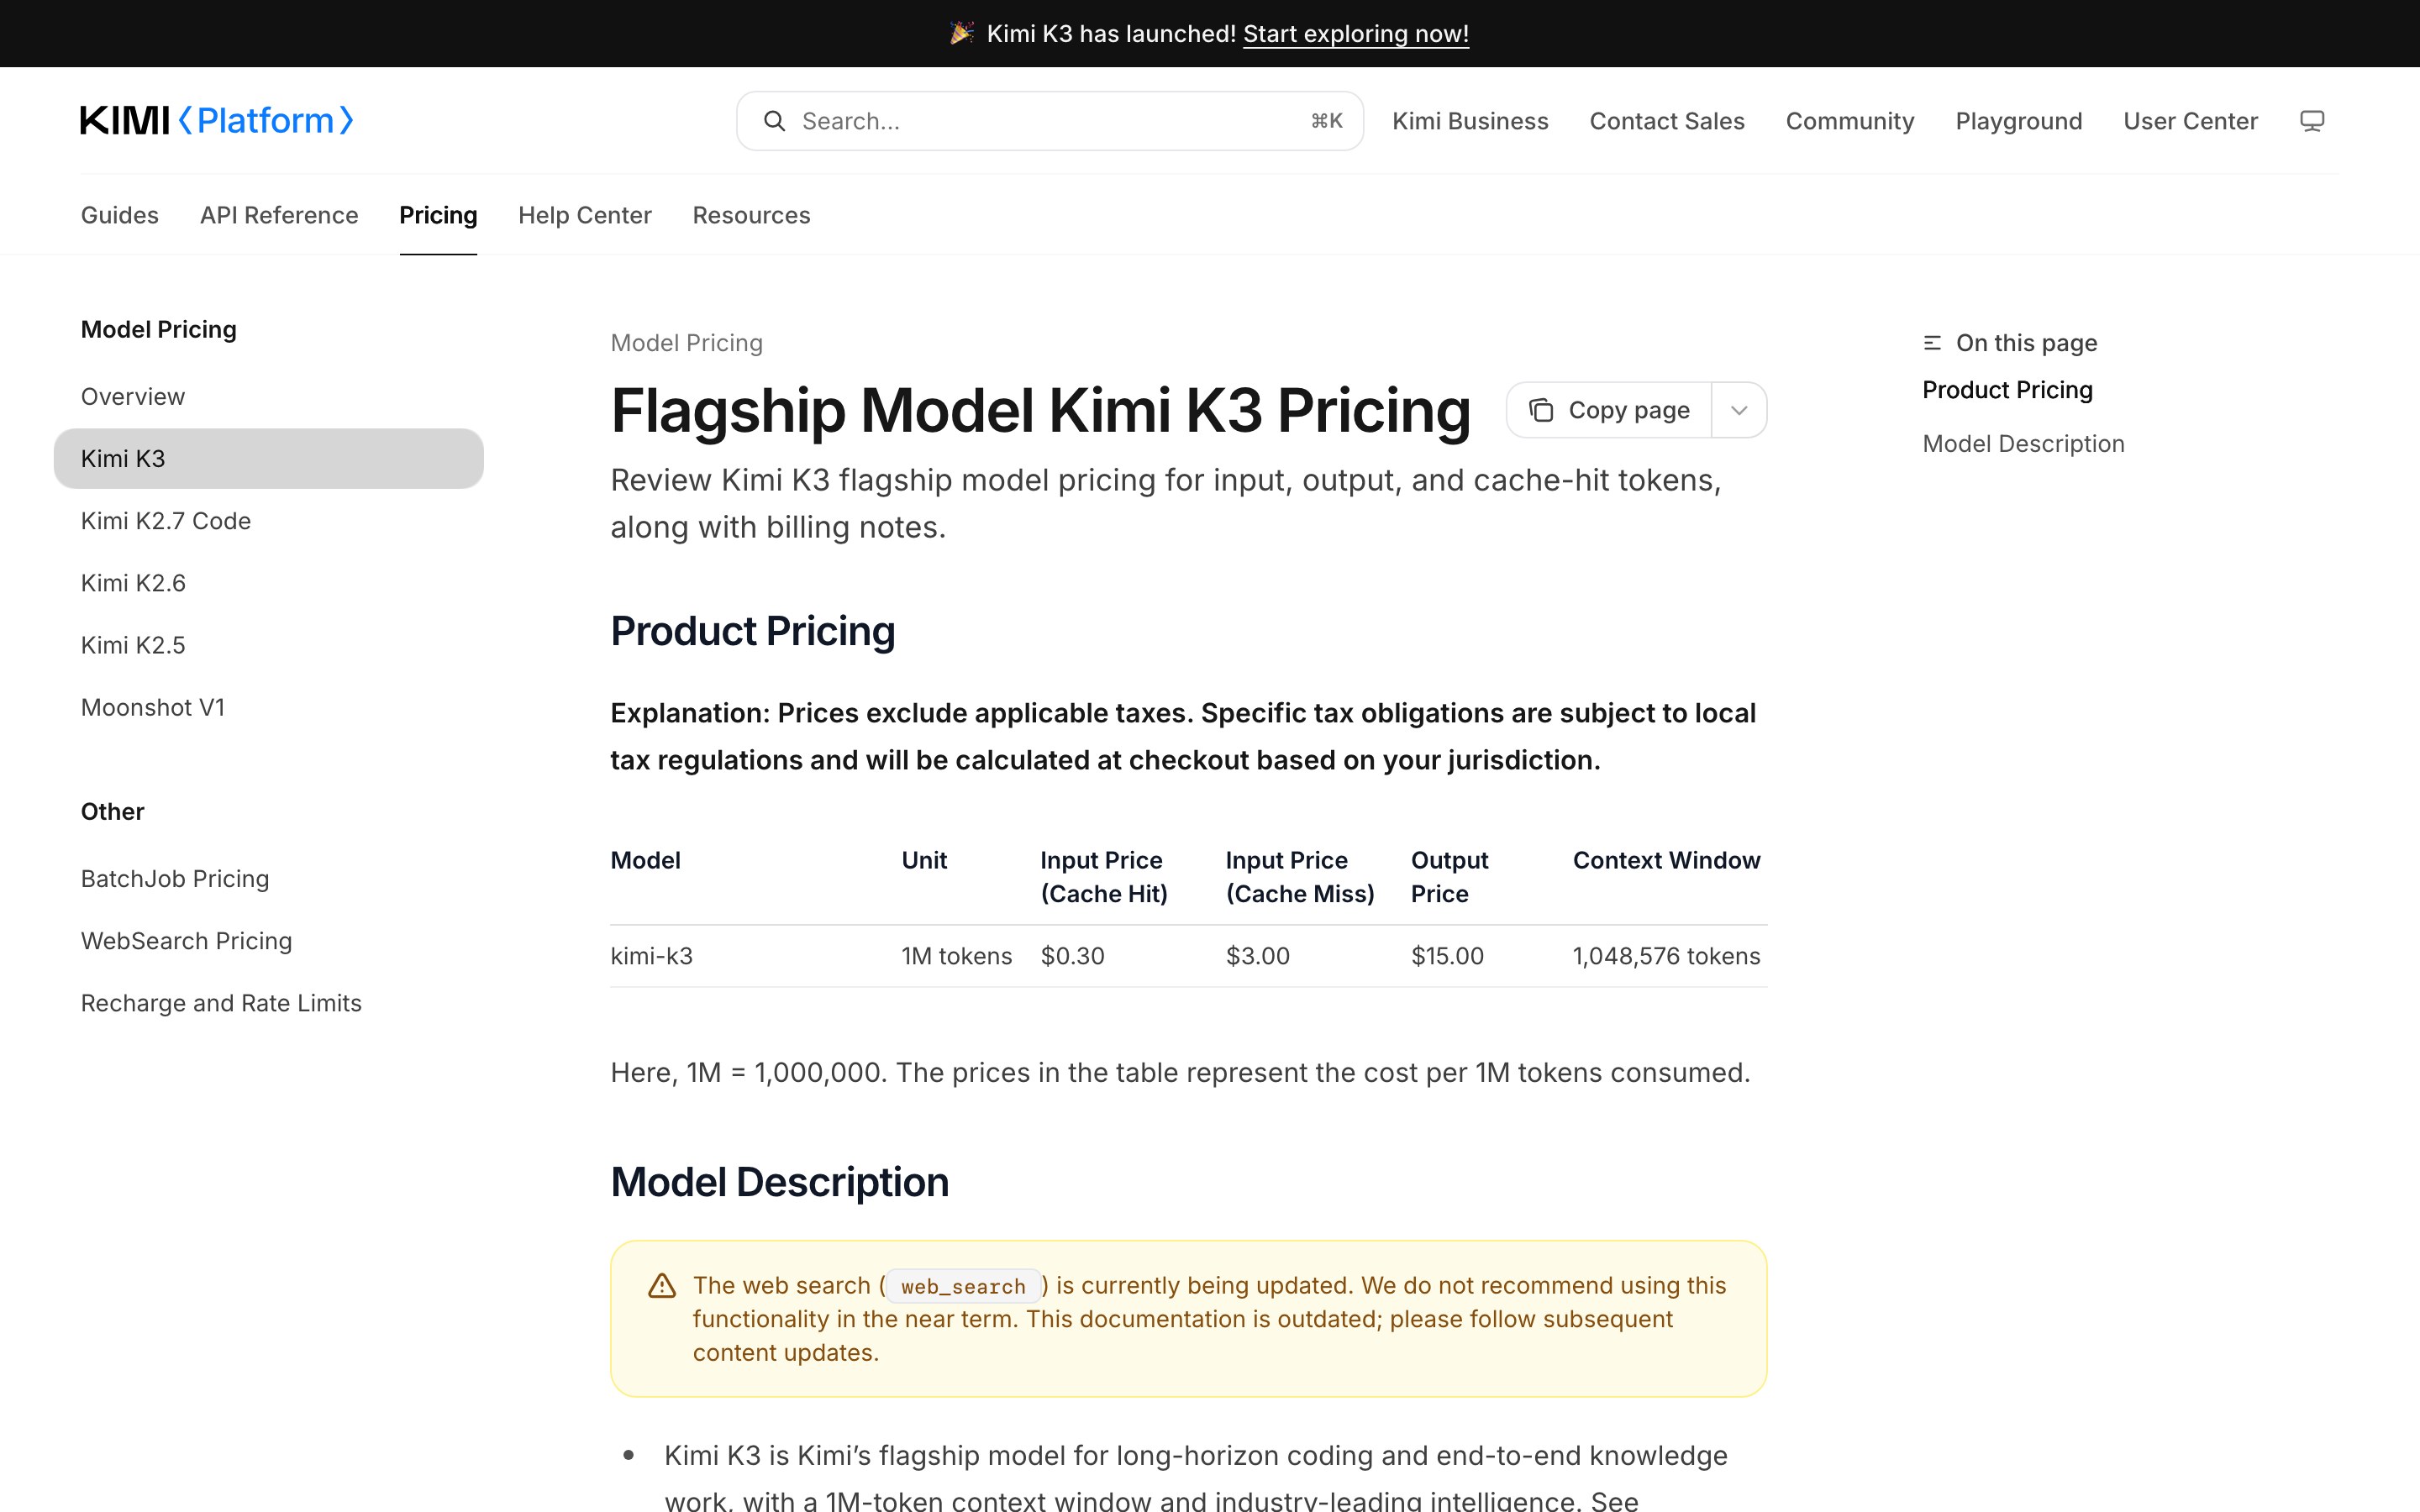Screen dimensions: 2420x1512
Task: Visit the Community page
Action: (1850, 121)
